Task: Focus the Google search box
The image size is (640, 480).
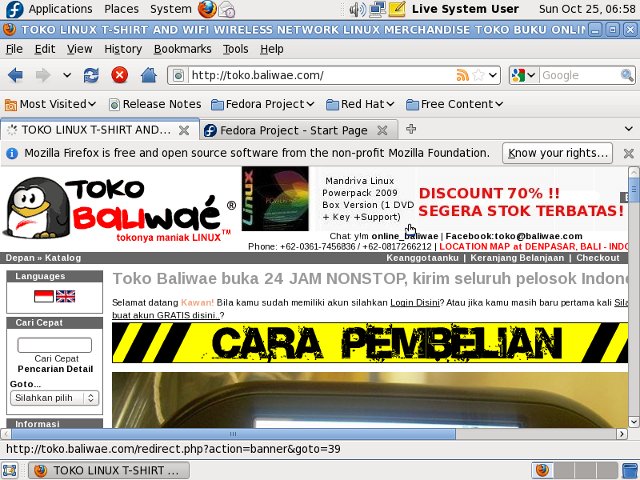Action: (580, 75)
